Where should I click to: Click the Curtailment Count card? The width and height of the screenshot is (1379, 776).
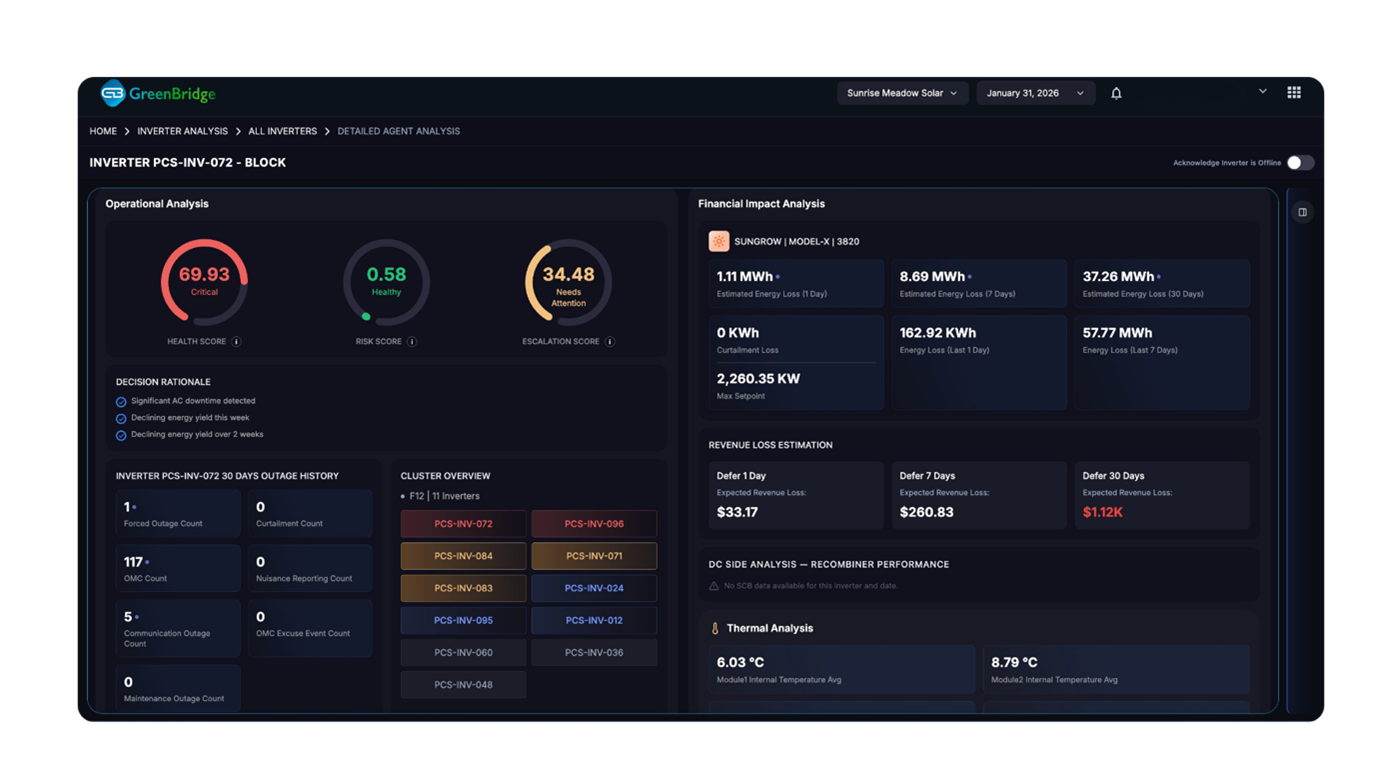310,514
